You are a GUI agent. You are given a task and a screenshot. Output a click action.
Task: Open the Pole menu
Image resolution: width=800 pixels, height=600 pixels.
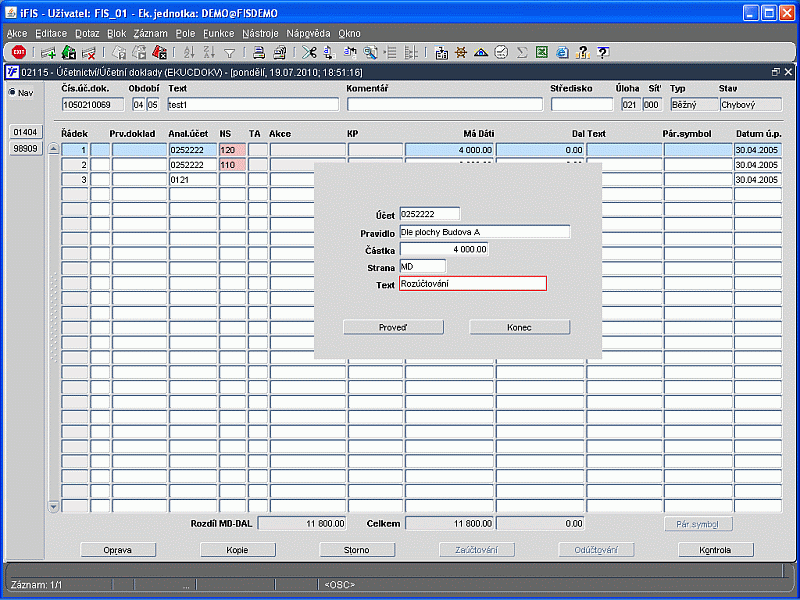(185, 33)
